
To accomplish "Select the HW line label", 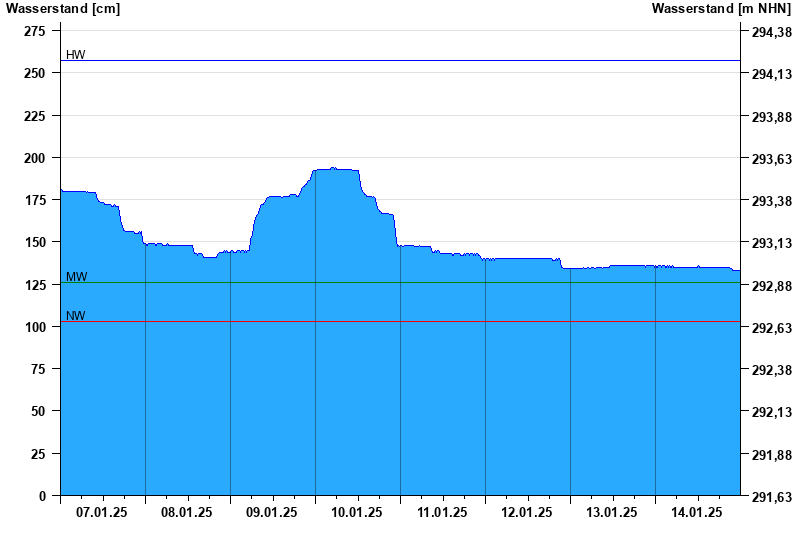I will (76, 55).
